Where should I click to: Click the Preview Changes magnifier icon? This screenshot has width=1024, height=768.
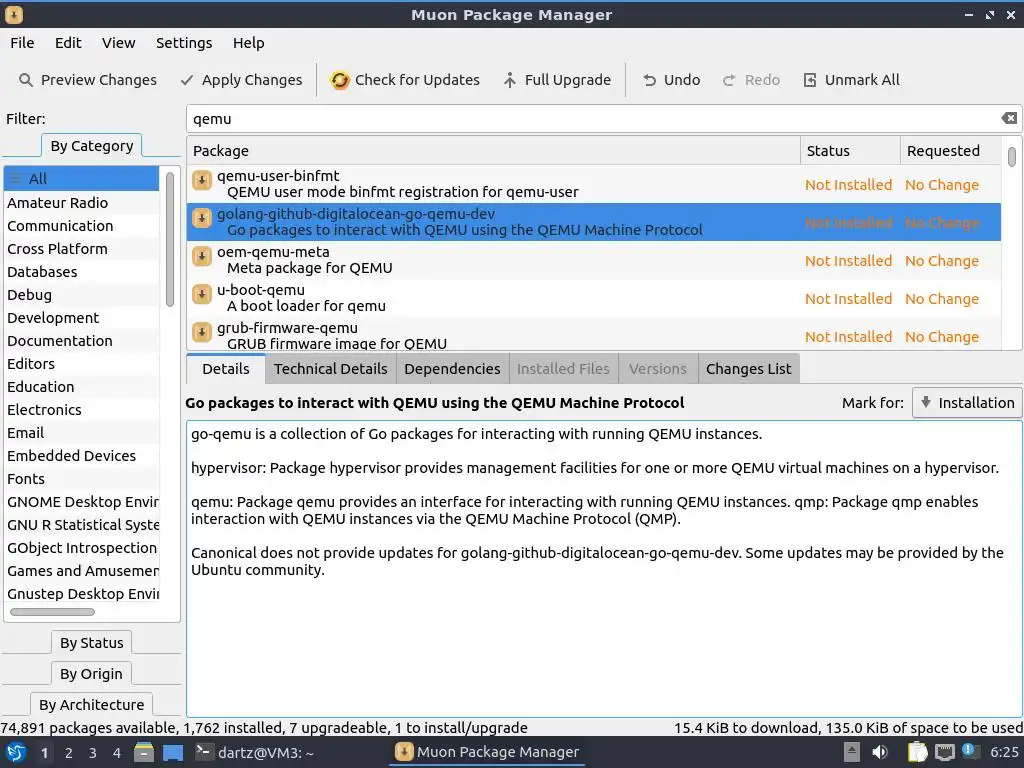click(25, 80)
